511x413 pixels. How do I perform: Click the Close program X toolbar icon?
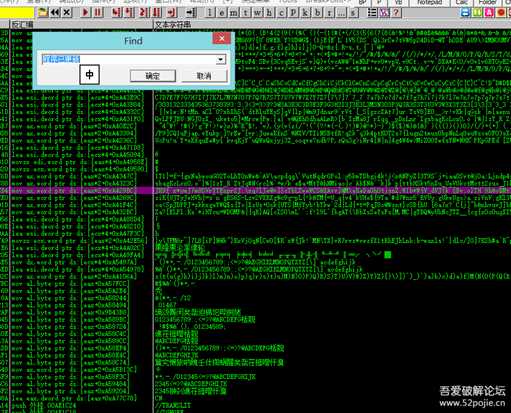67,13
